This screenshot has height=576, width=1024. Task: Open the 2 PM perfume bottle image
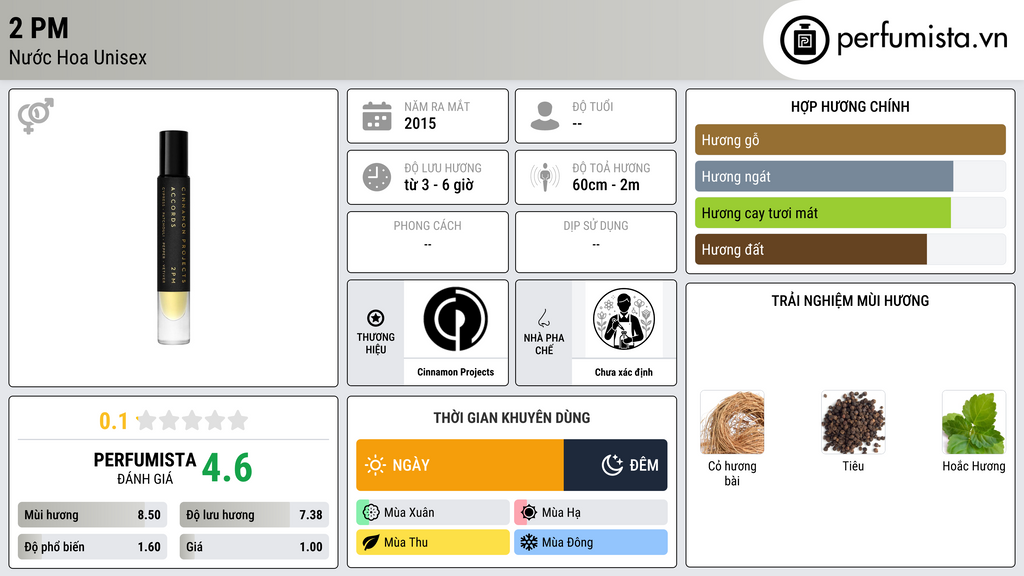[174, 238]
